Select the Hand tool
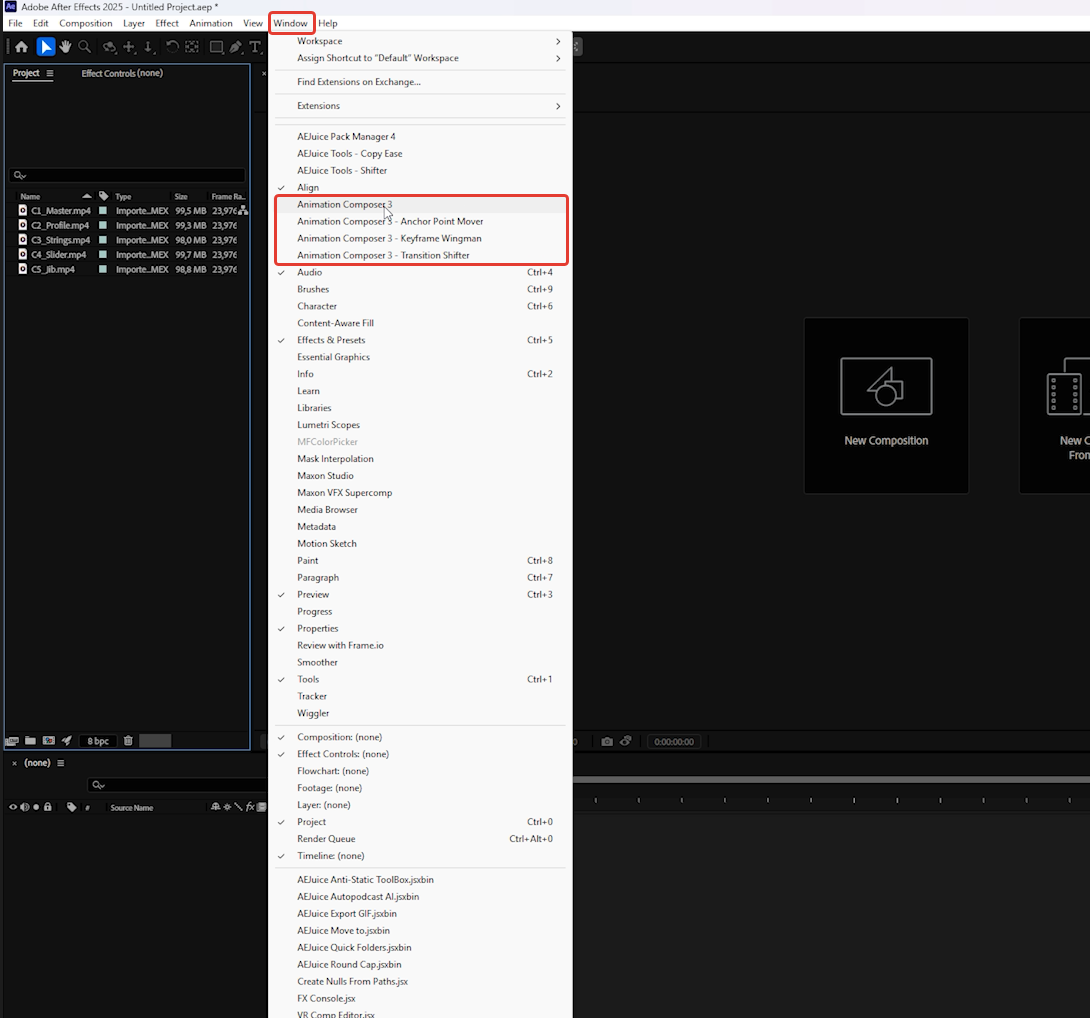The image size is (1090, 1018). pos(65,47)
